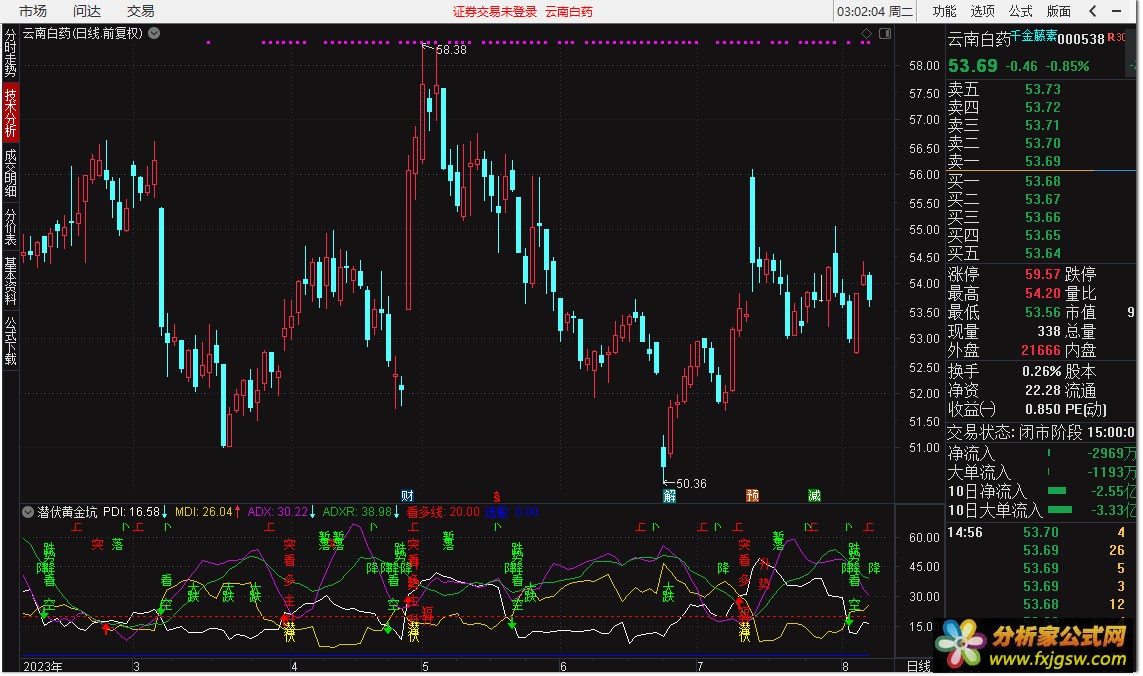Screen dimensions: 1143x676
Task: Click 涨停 value 59.57
Action: [x=1042, y=274]
